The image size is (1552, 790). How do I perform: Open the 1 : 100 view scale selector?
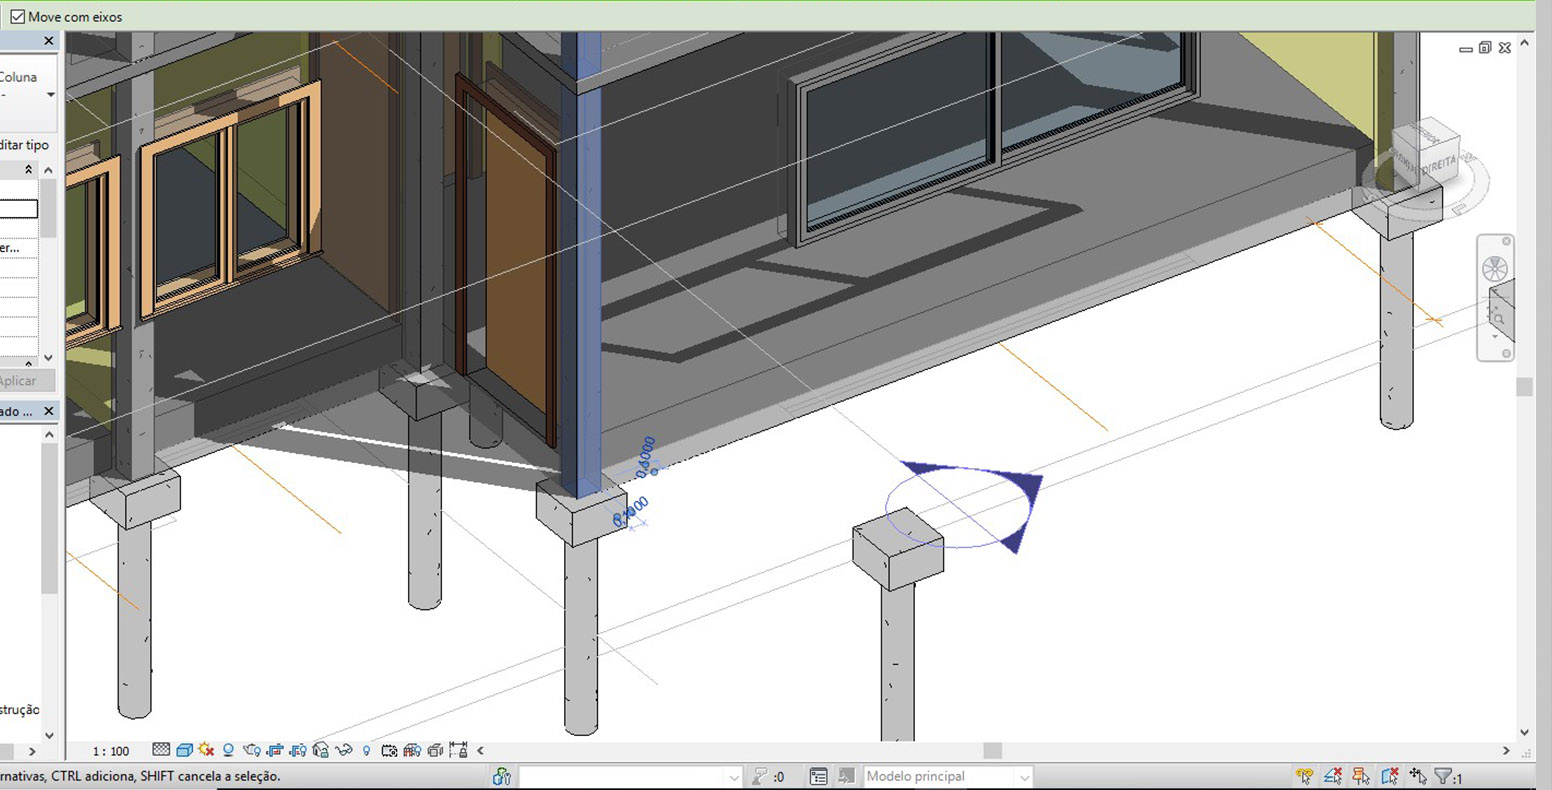click(111, 751)
